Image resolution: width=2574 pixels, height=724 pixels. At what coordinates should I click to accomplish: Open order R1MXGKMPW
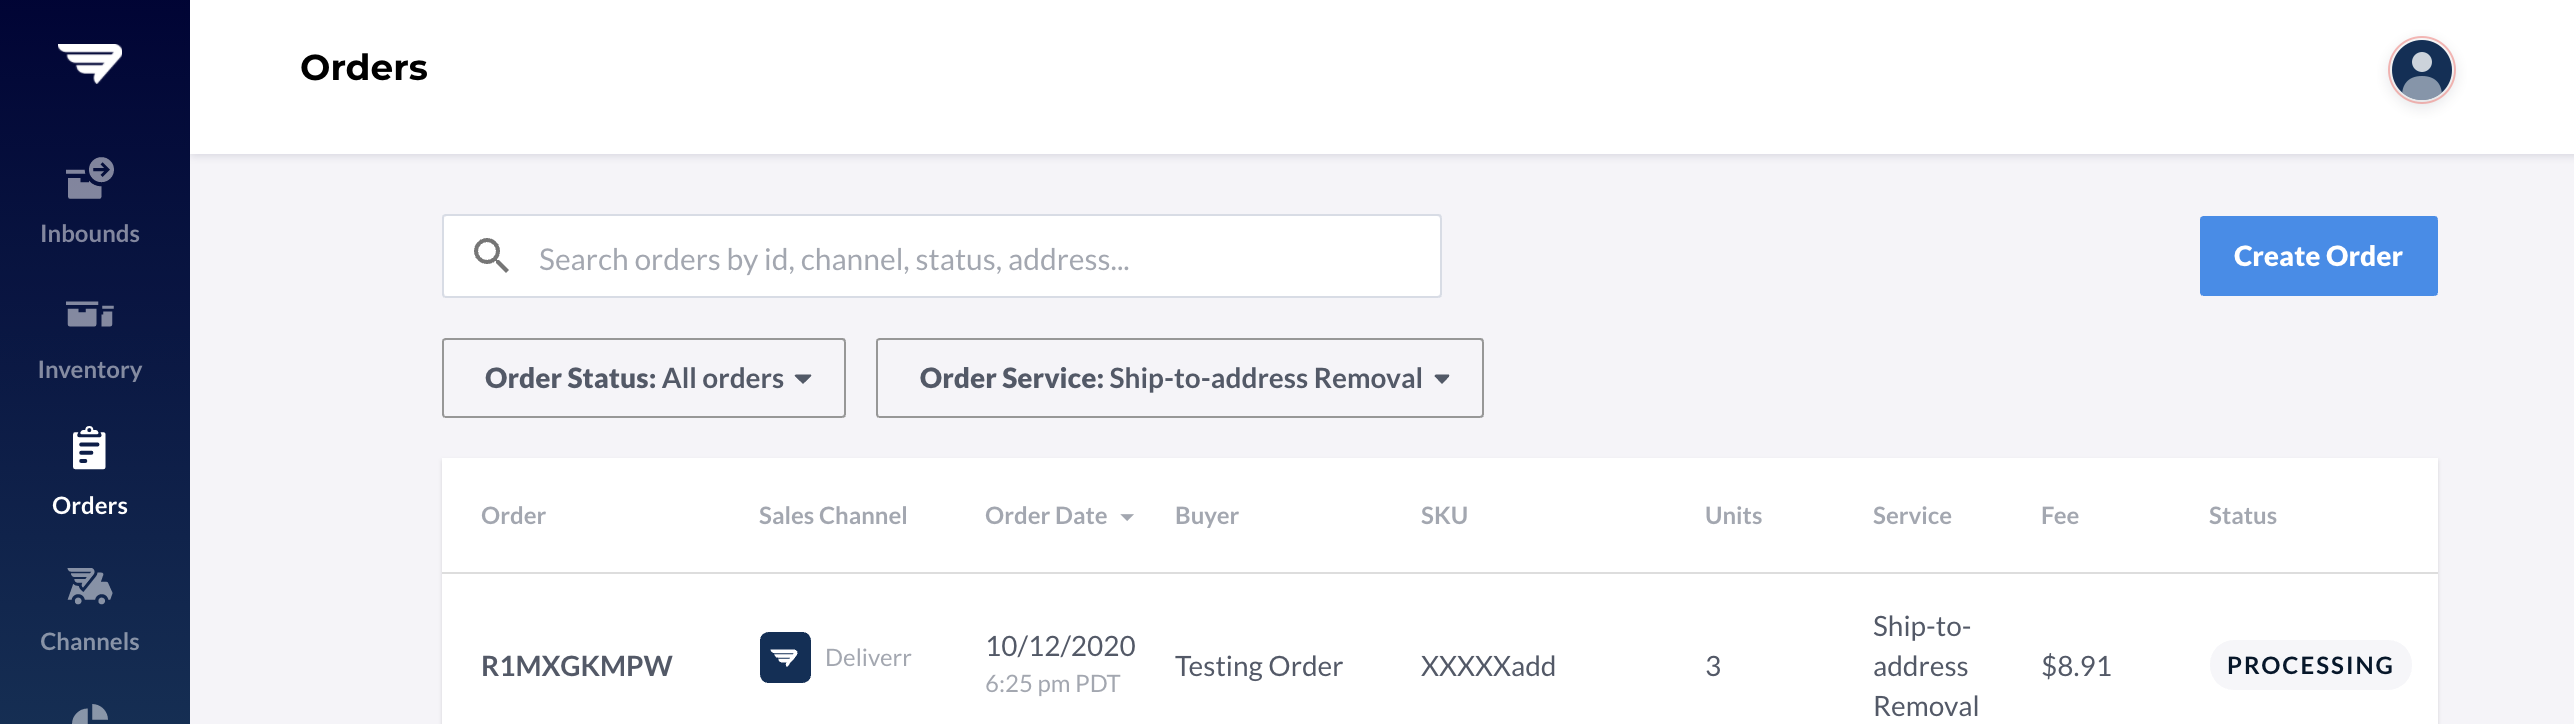577,666
